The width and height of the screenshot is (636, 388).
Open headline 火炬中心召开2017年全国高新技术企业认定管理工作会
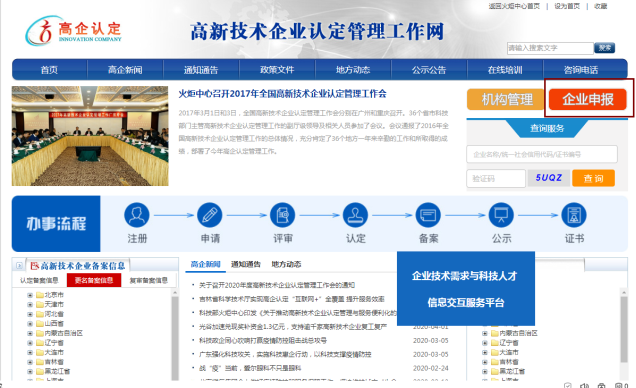click(x=282, y=94)
